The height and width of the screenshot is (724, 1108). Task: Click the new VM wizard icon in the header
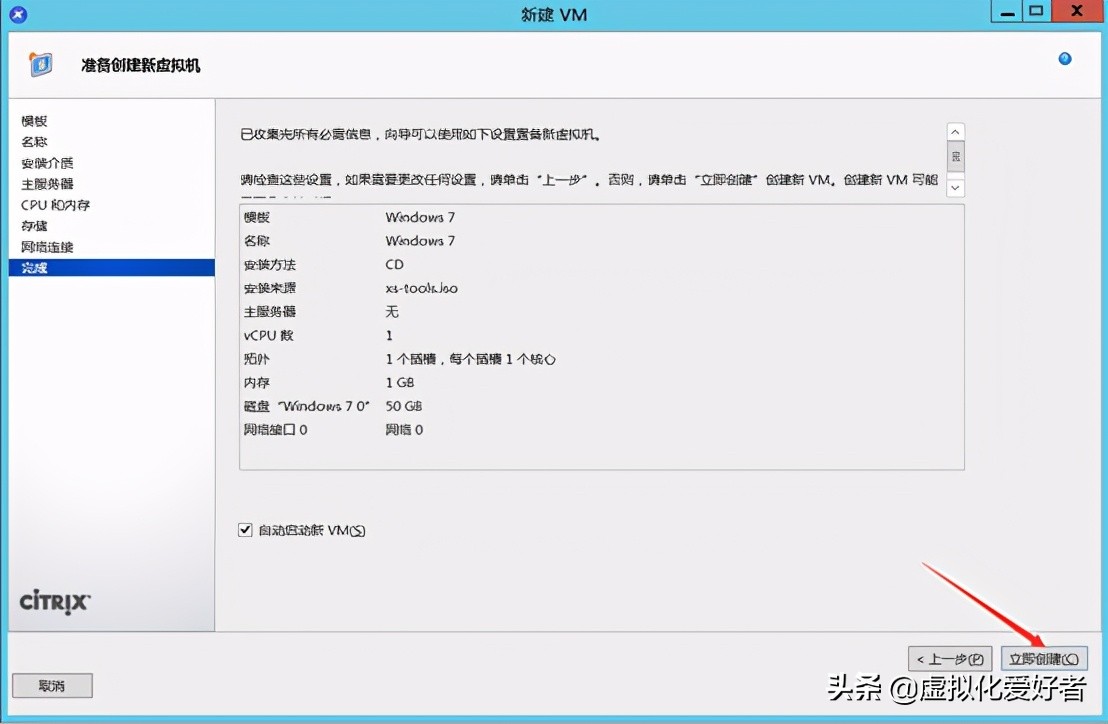pos(40,64)
